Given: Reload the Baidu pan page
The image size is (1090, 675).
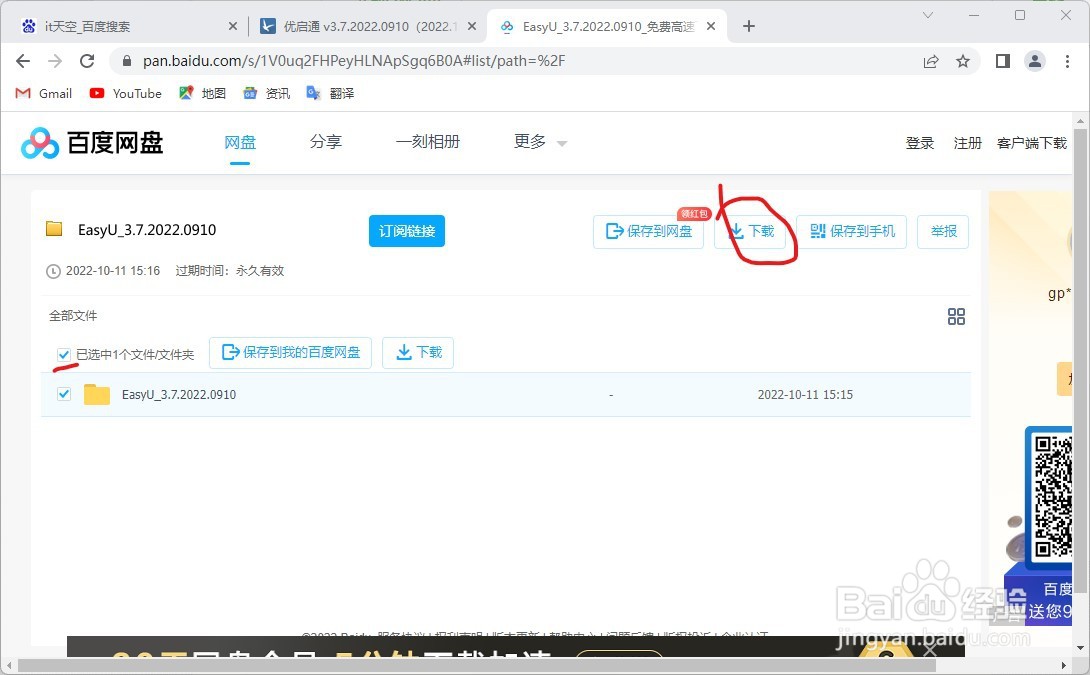Looking at the screenshot, I should (87, 61).
